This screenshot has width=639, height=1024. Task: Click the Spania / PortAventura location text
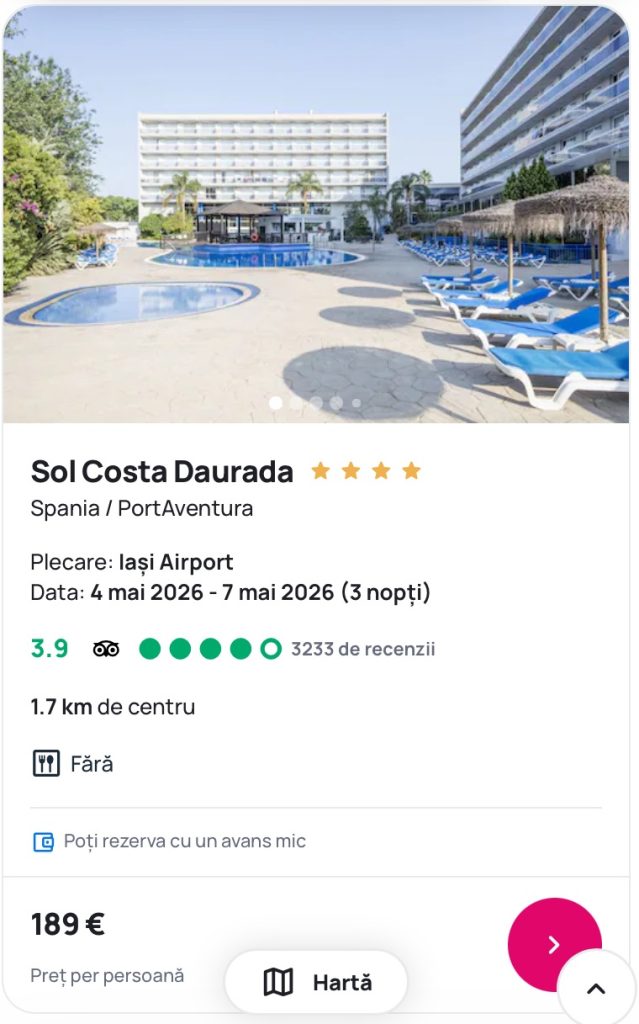click(x=141, y=508)
